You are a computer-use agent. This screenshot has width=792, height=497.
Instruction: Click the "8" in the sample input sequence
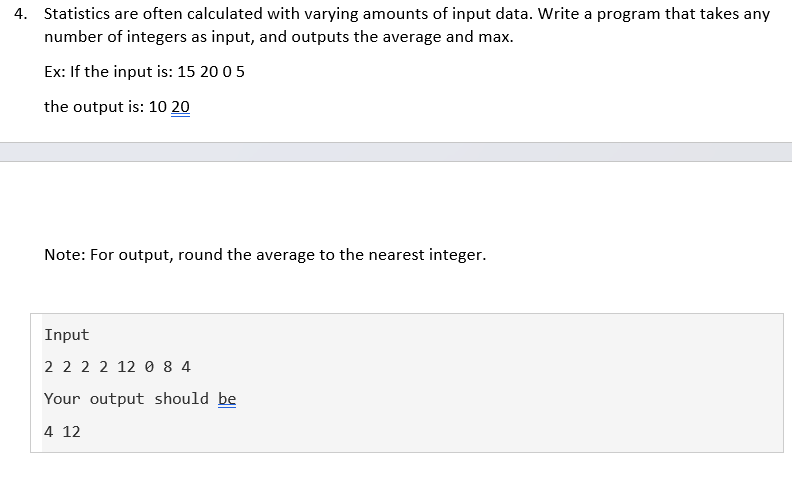pyautogui.click(x=168, y=367)
